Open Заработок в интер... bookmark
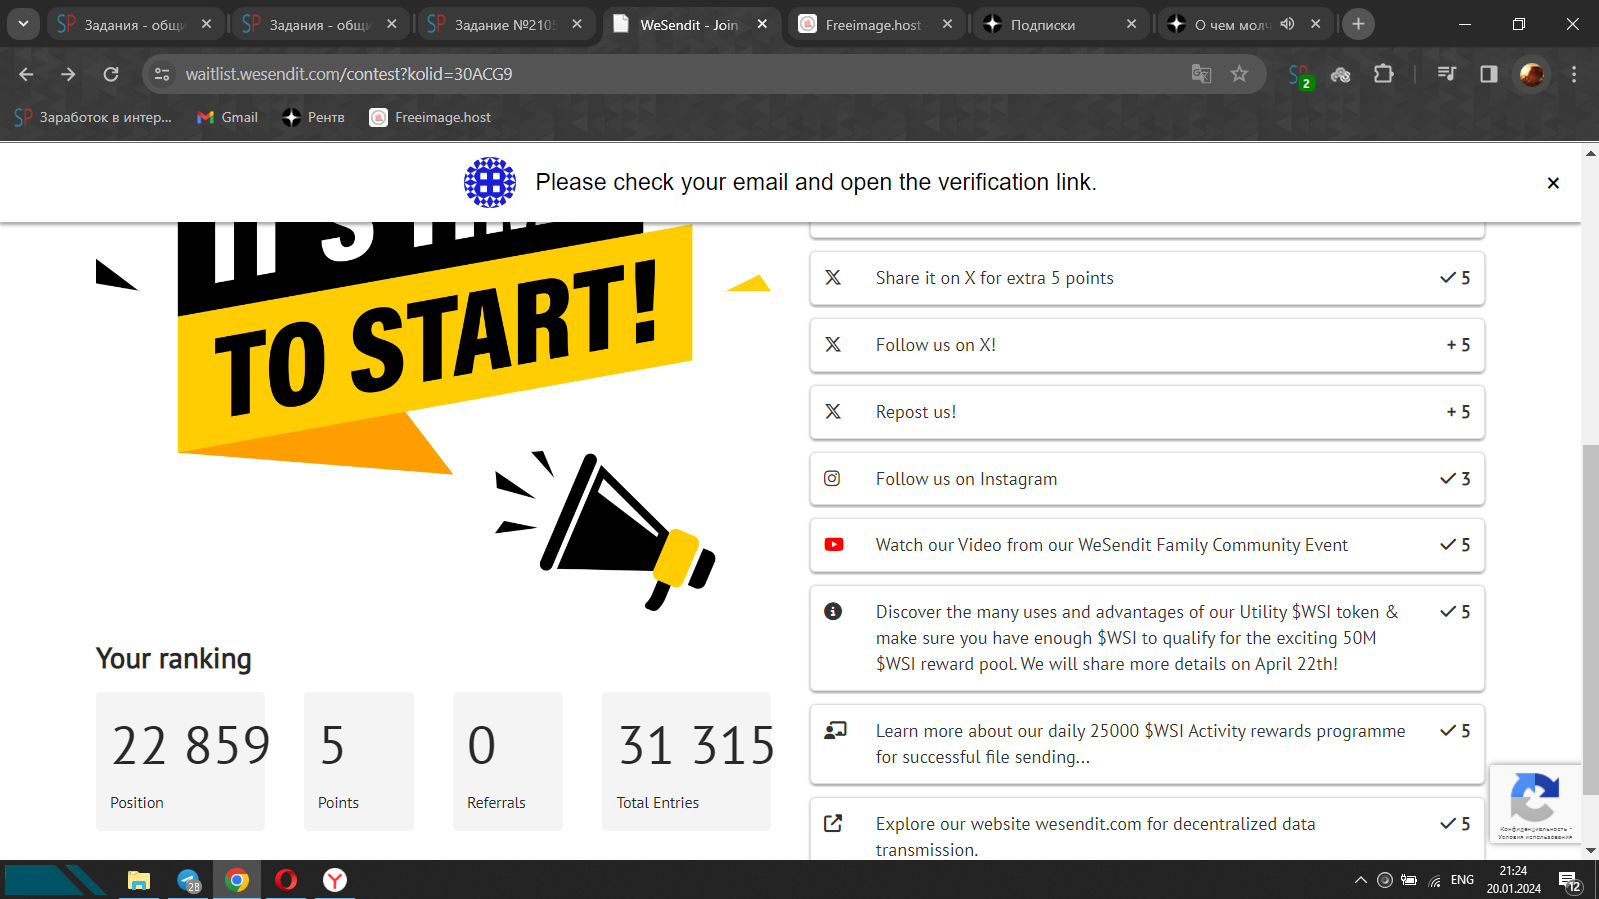Viewport: 1599px width, 899px height. coord(93,117)
